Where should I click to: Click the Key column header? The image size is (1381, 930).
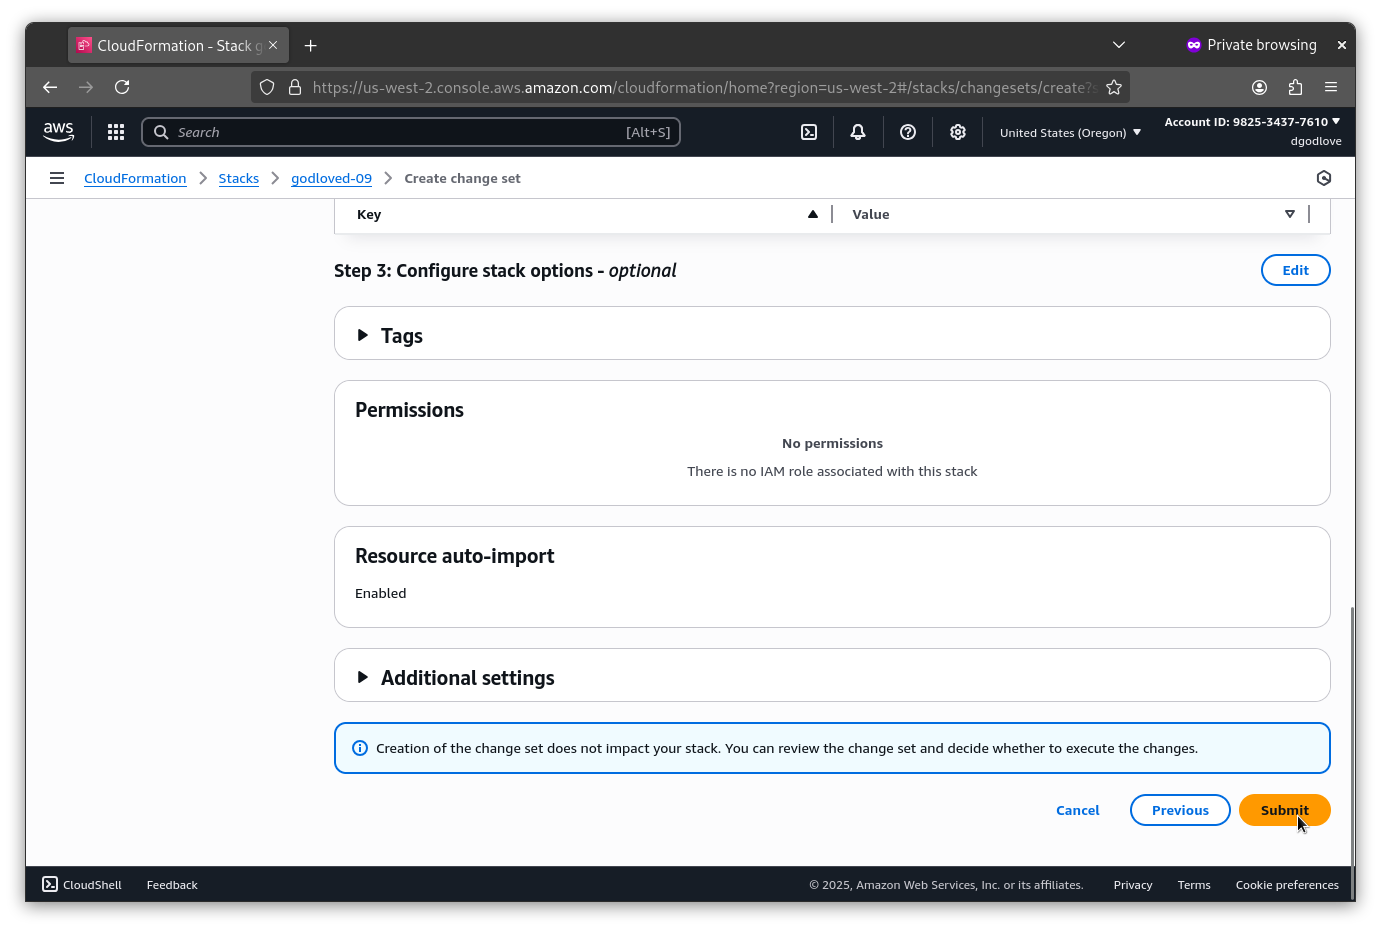point(369,214)
